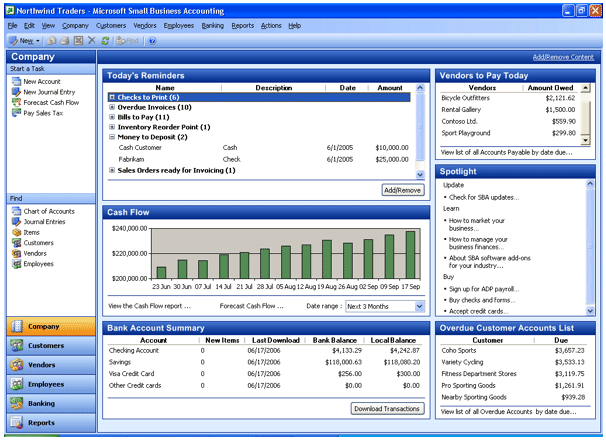The height and width of the screenshot is (441, 606).
Task: Click the Refresh icon in the toolbar
Action: coord(105,40)
